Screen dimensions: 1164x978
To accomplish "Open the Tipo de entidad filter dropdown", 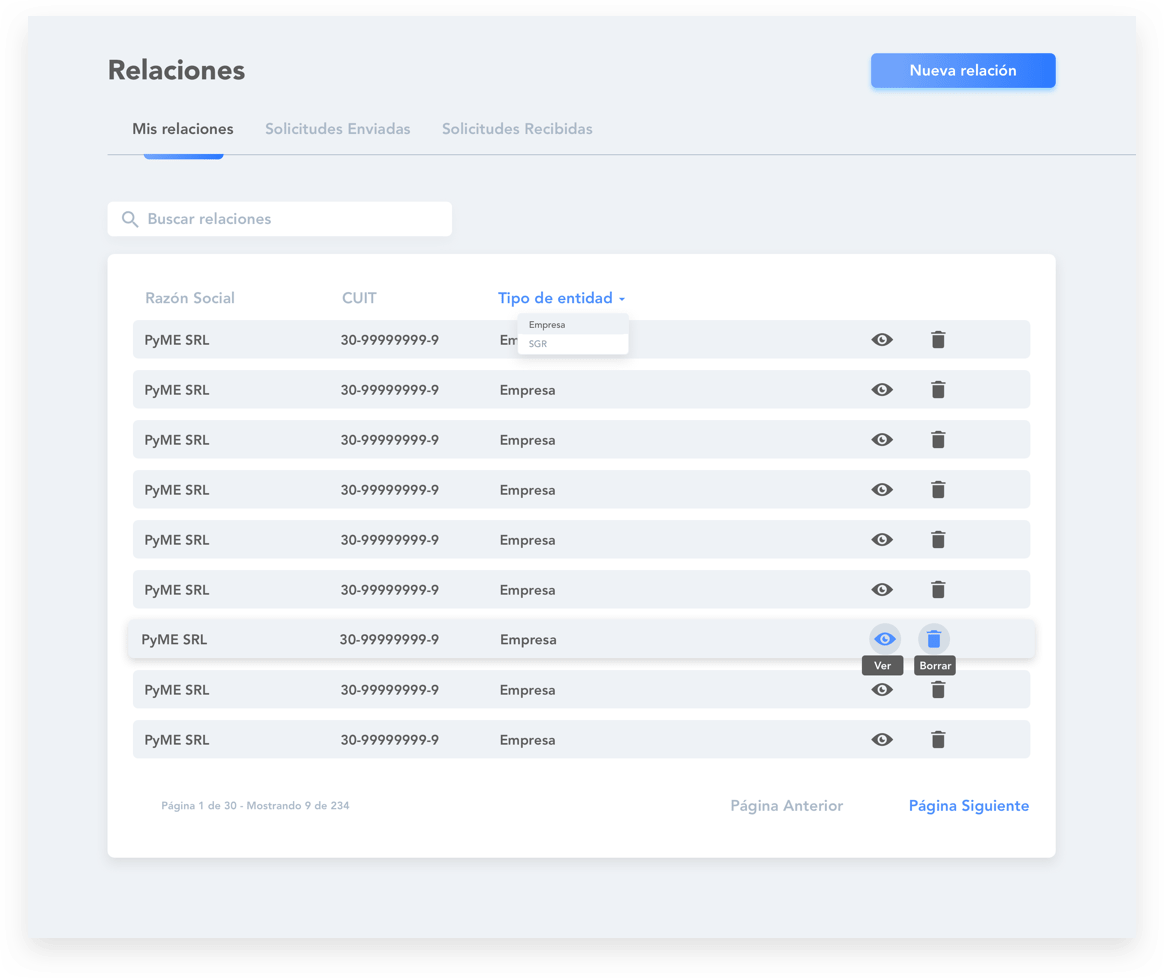I will pyautogui.click(x=561, y=298).
